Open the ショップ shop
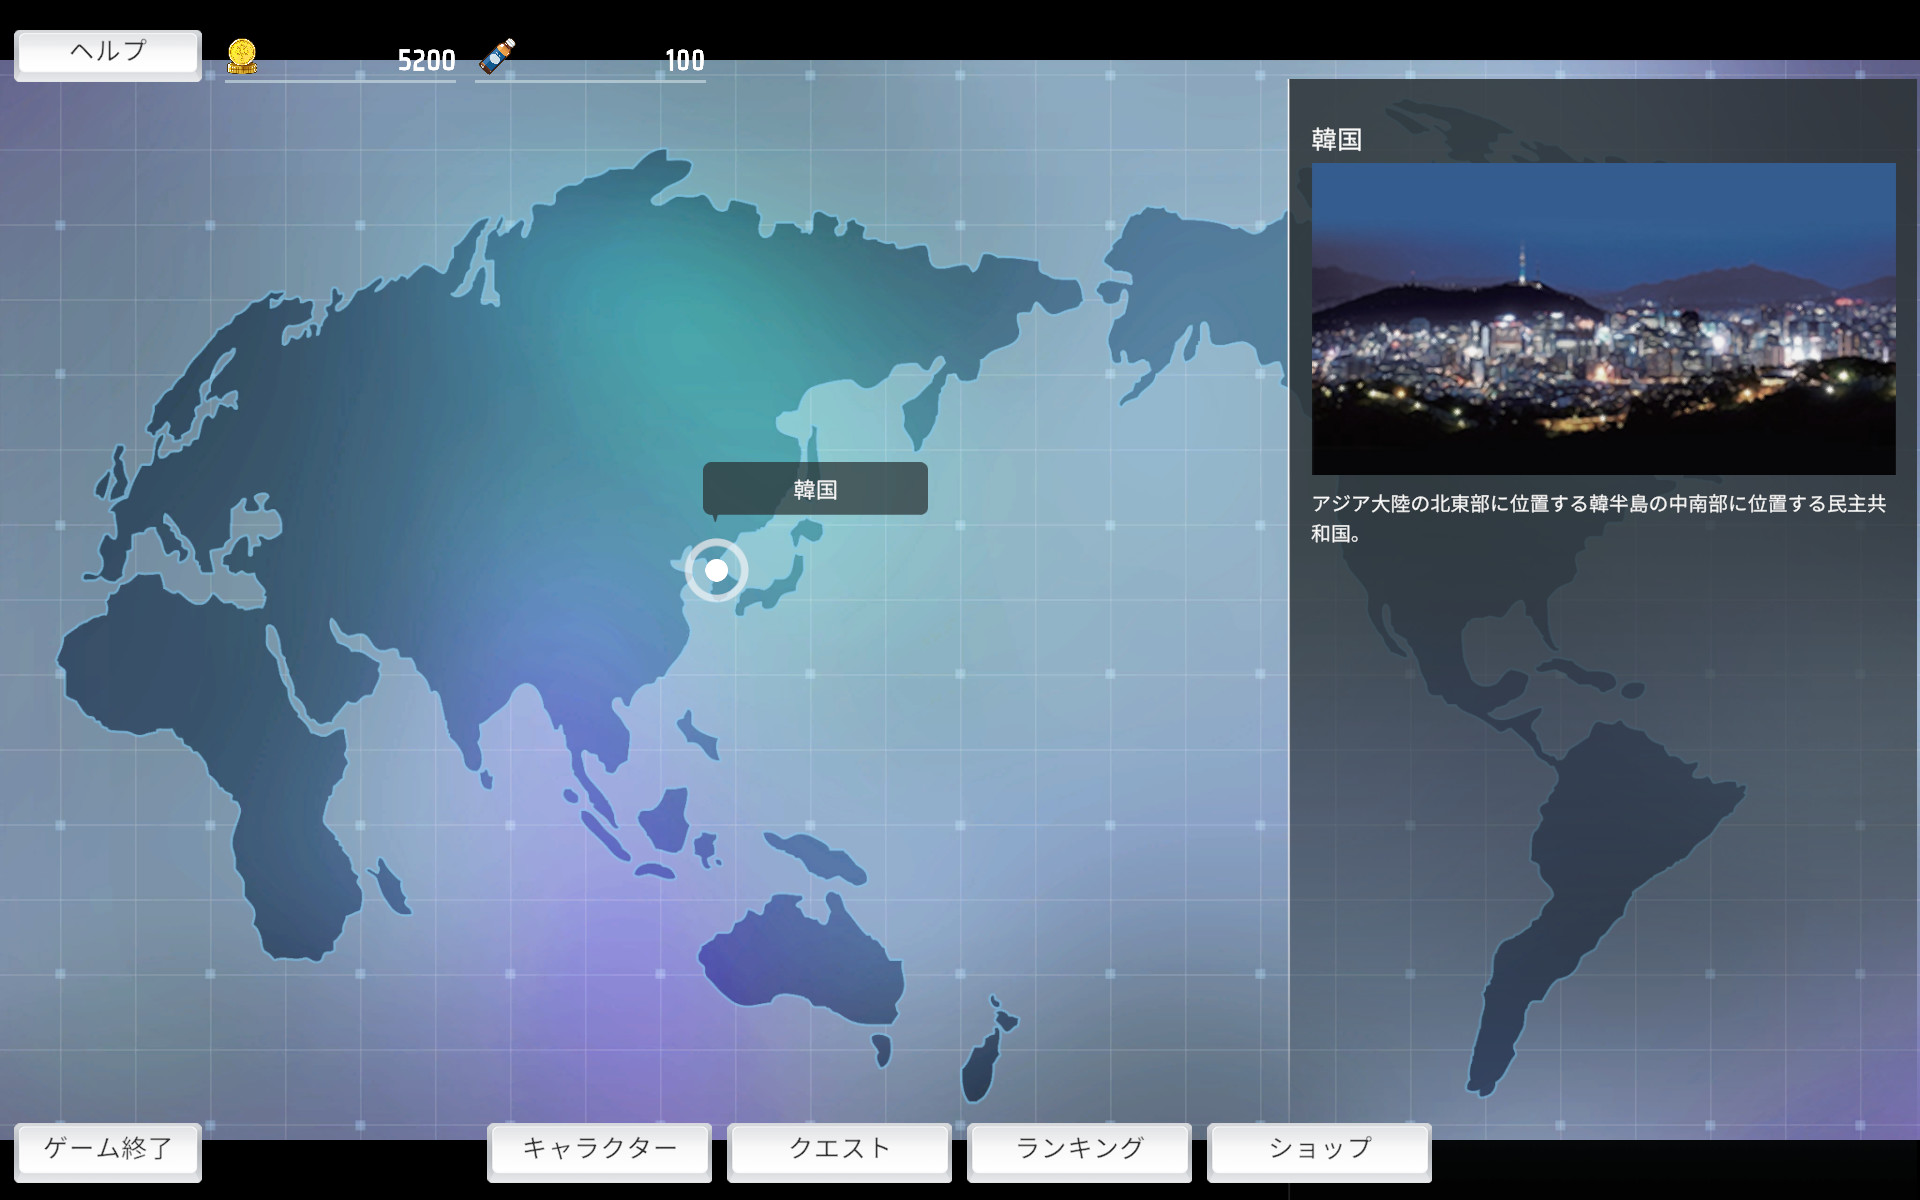The width and height of the screenshot is (1920, 1200). pyautogui.click(x=1318, y=1150)
